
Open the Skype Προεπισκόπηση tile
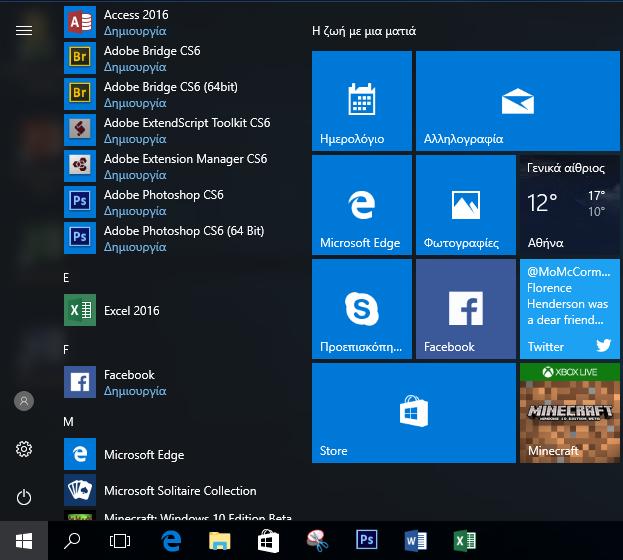click(362, 309)
